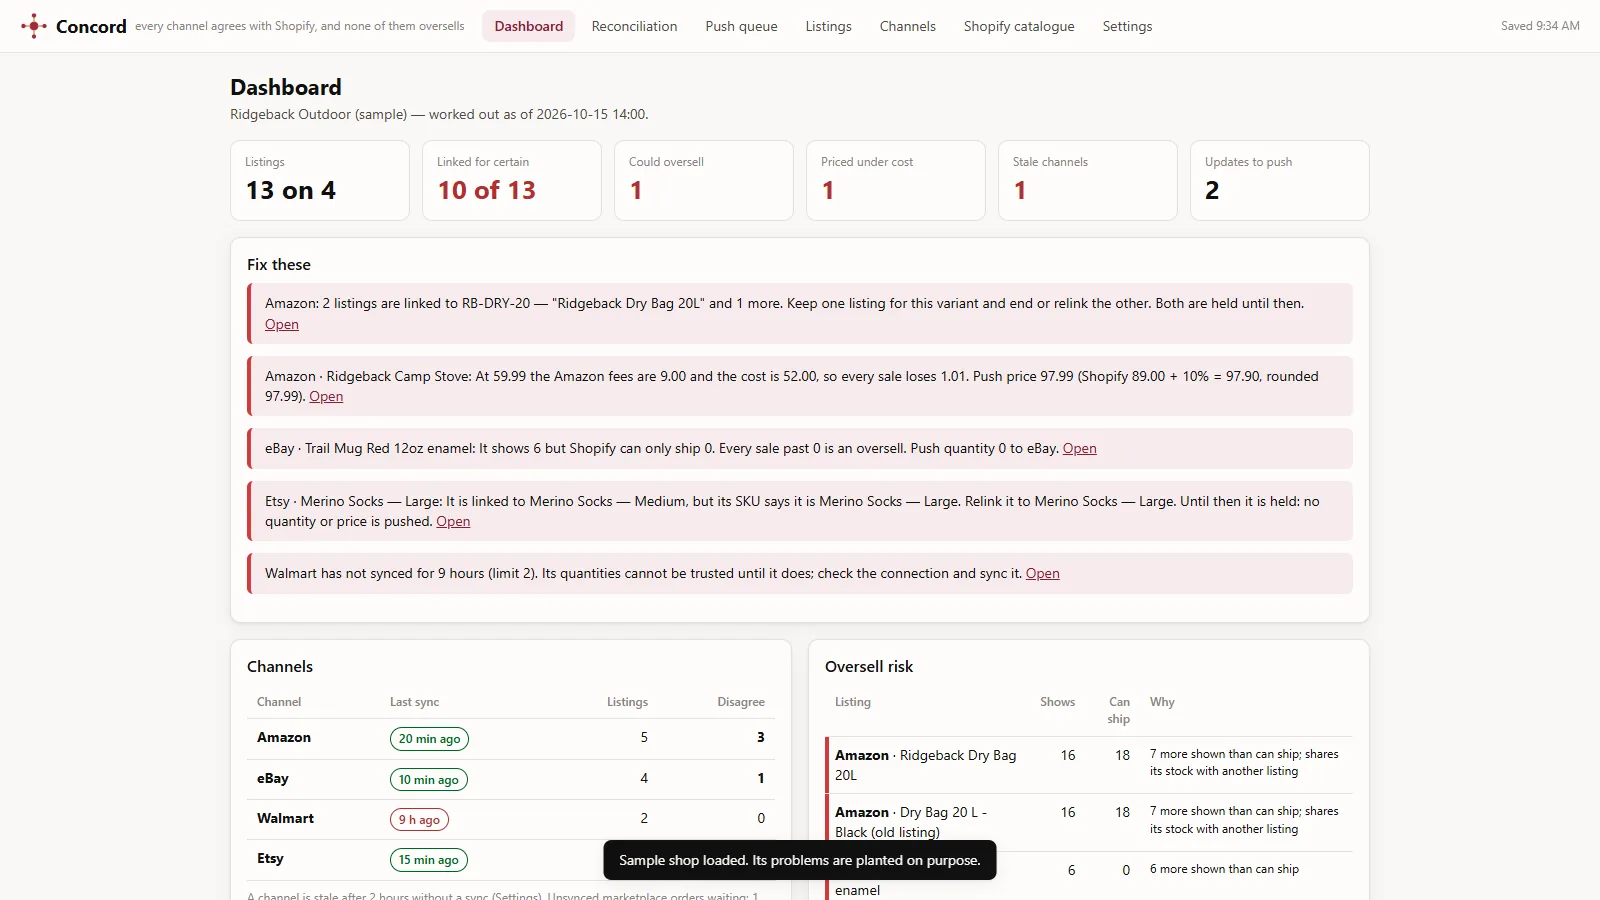The height and width of the screenshot is (900, 1600).
Task: Click the Concord logo icon
Action: 34,26
